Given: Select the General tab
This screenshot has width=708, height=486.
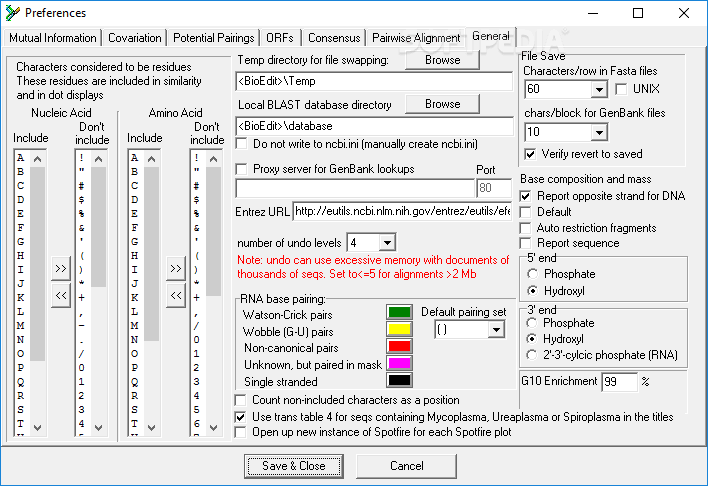Looking at the screenshot, I should pos(491,36).
